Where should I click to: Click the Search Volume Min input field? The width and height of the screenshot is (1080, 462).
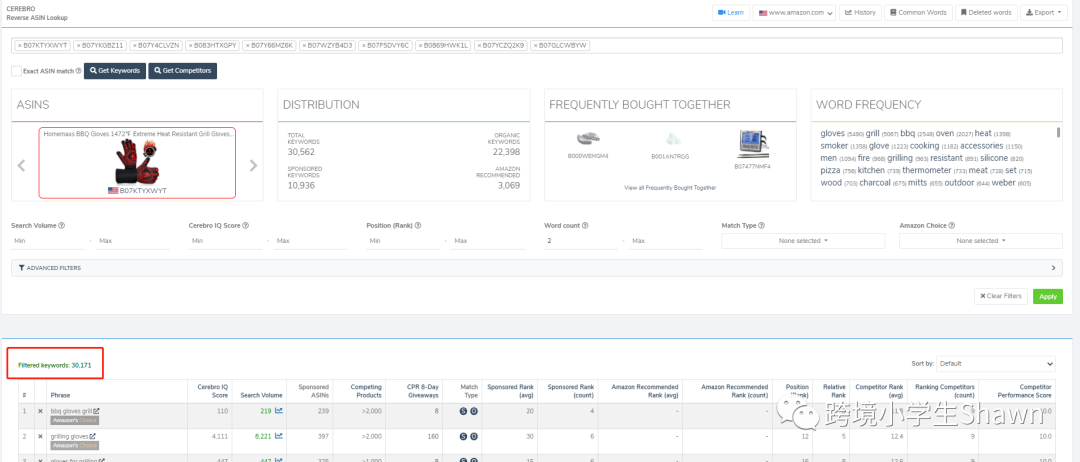[48, 241]
